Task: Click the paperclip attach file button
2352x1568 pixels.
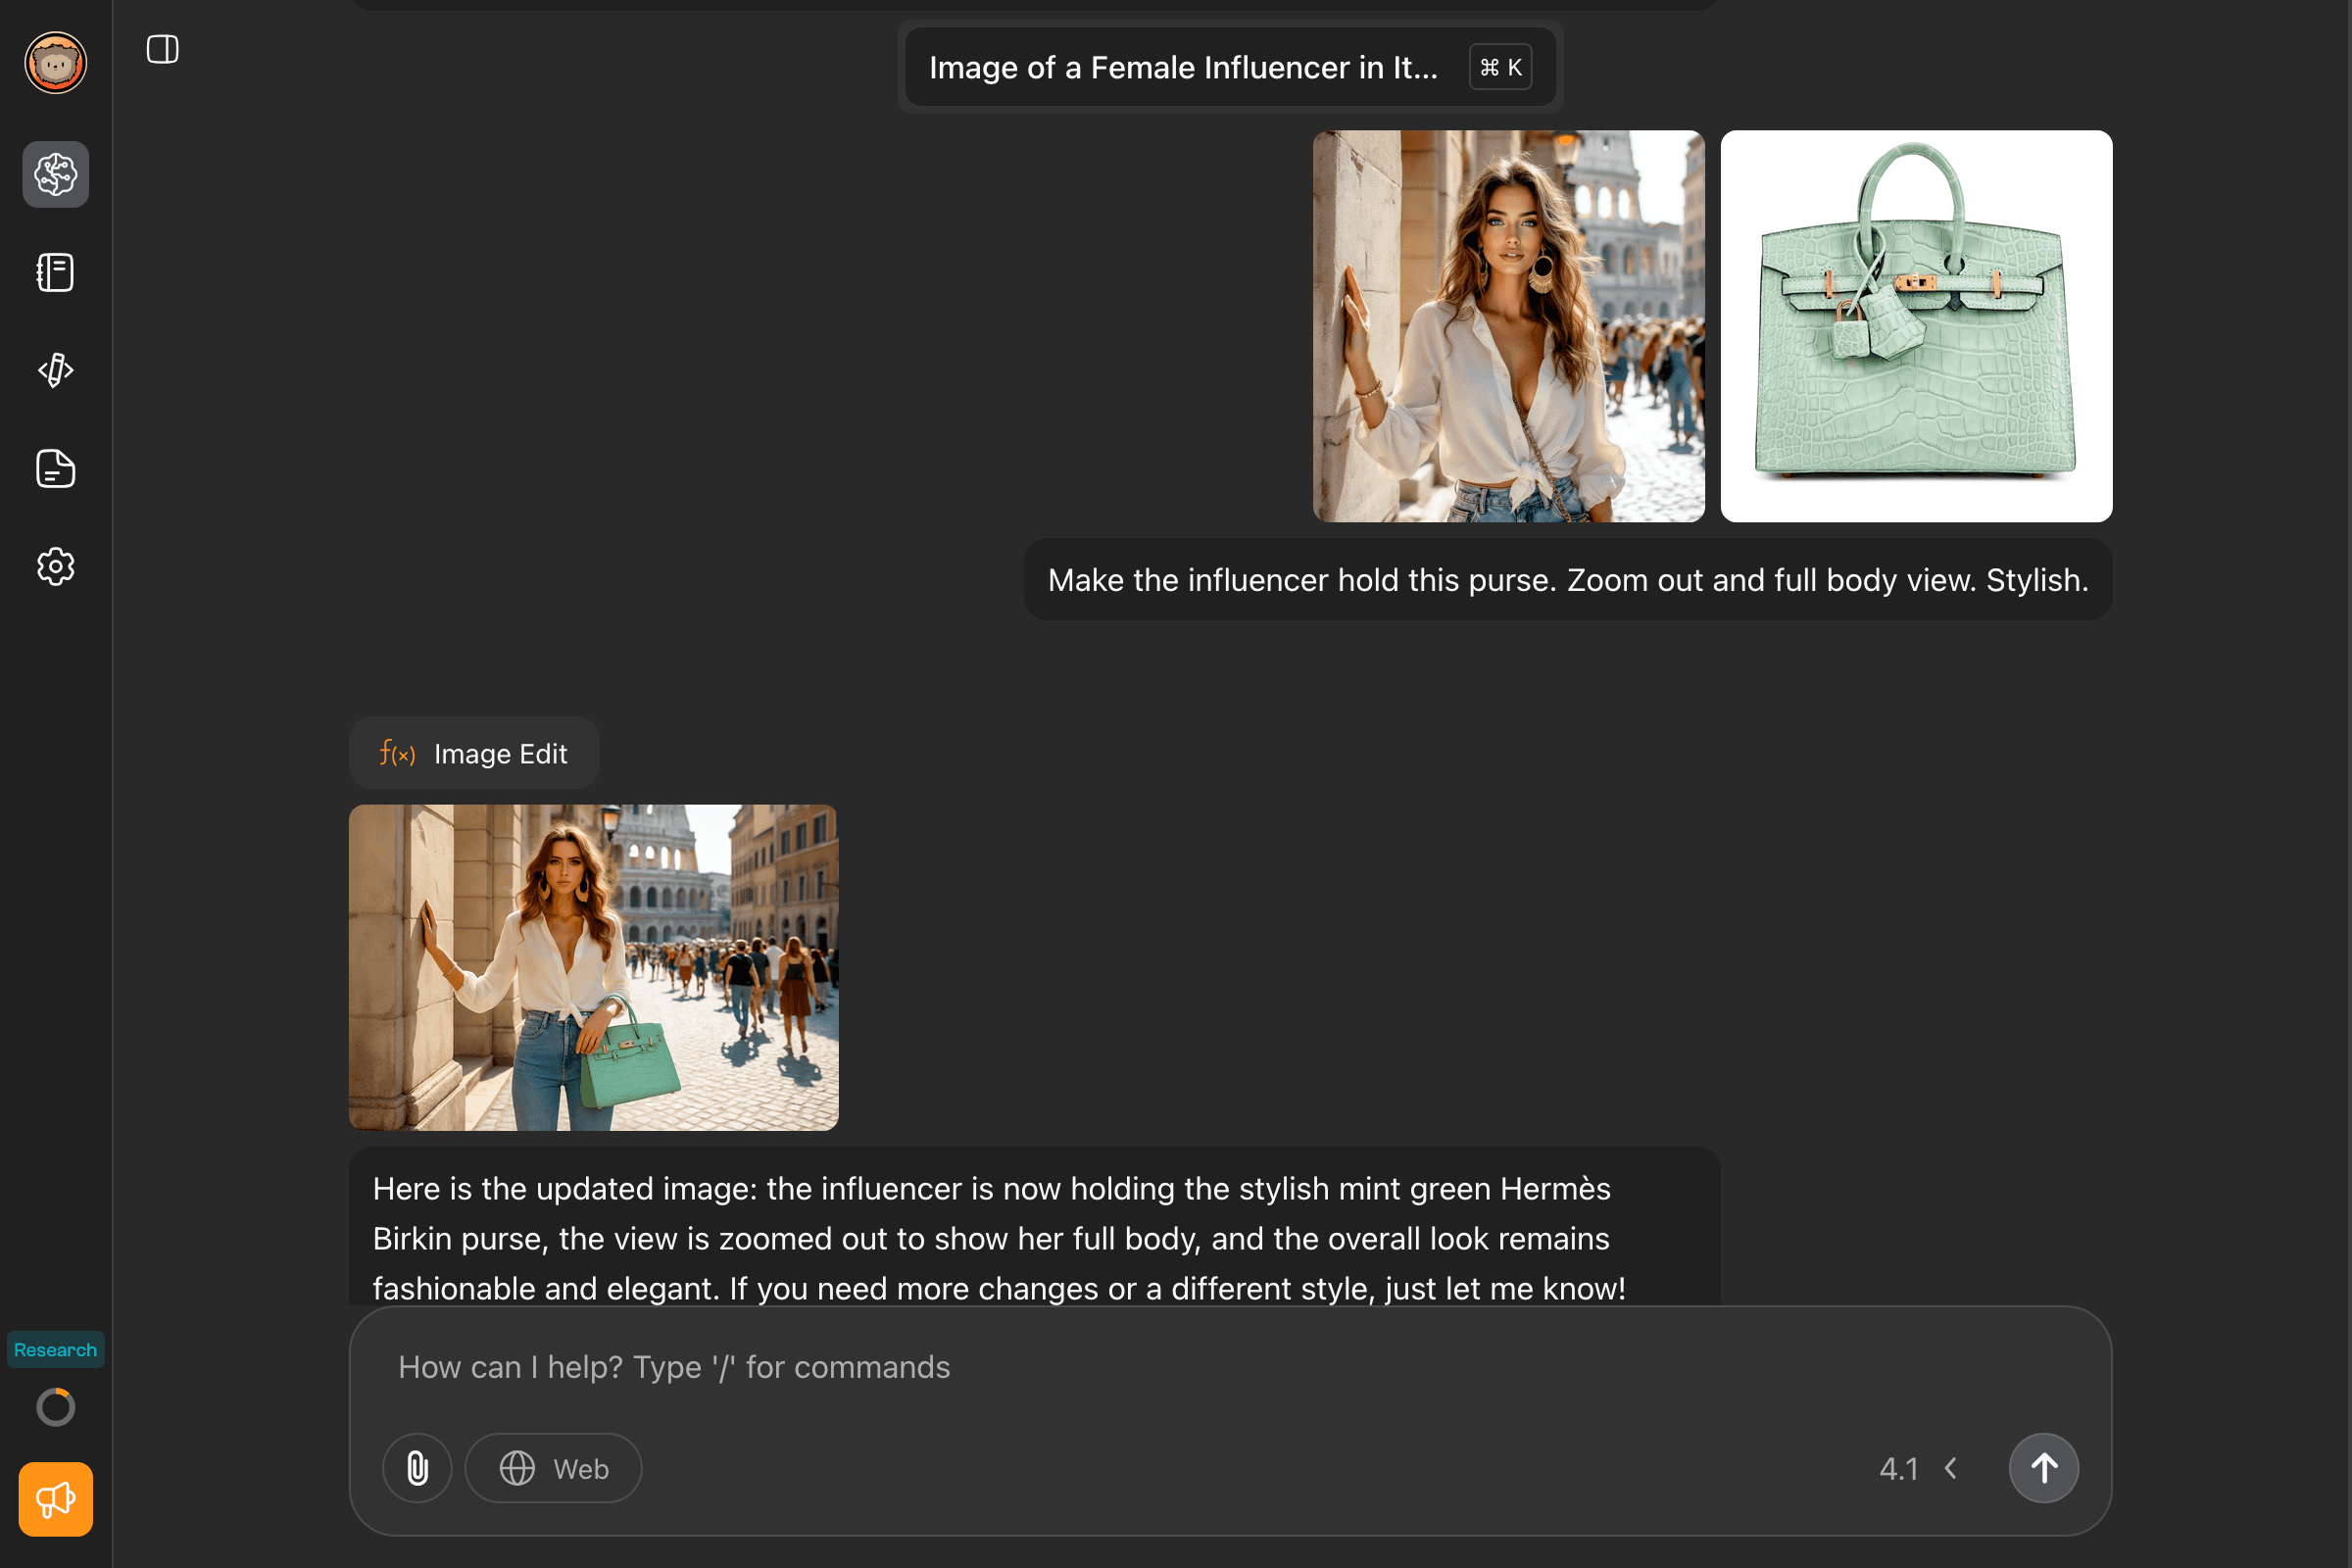Action: point(417,1468)
